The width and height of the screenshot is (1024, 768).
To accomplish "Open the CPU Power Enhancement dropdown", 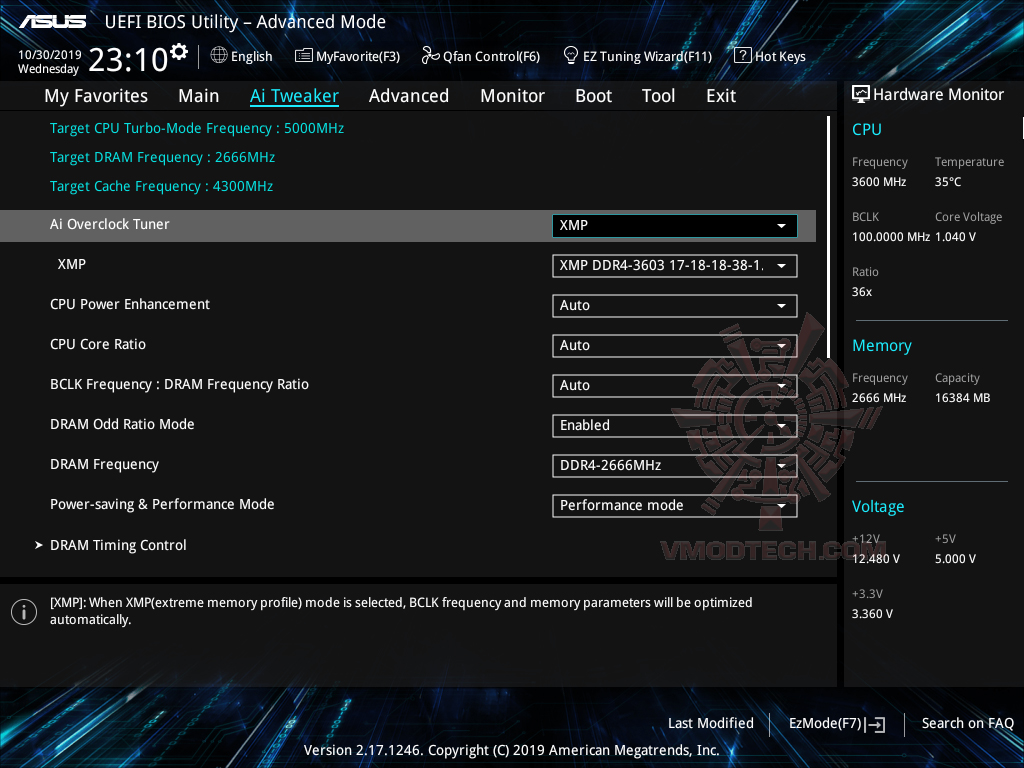I will point(675,306).
